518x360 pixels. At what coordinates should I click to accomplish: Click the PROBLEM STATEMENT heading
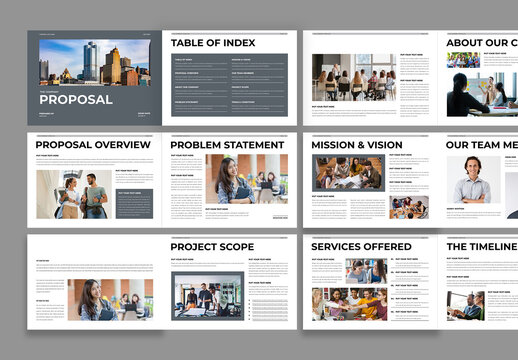(x=227, y=145)
